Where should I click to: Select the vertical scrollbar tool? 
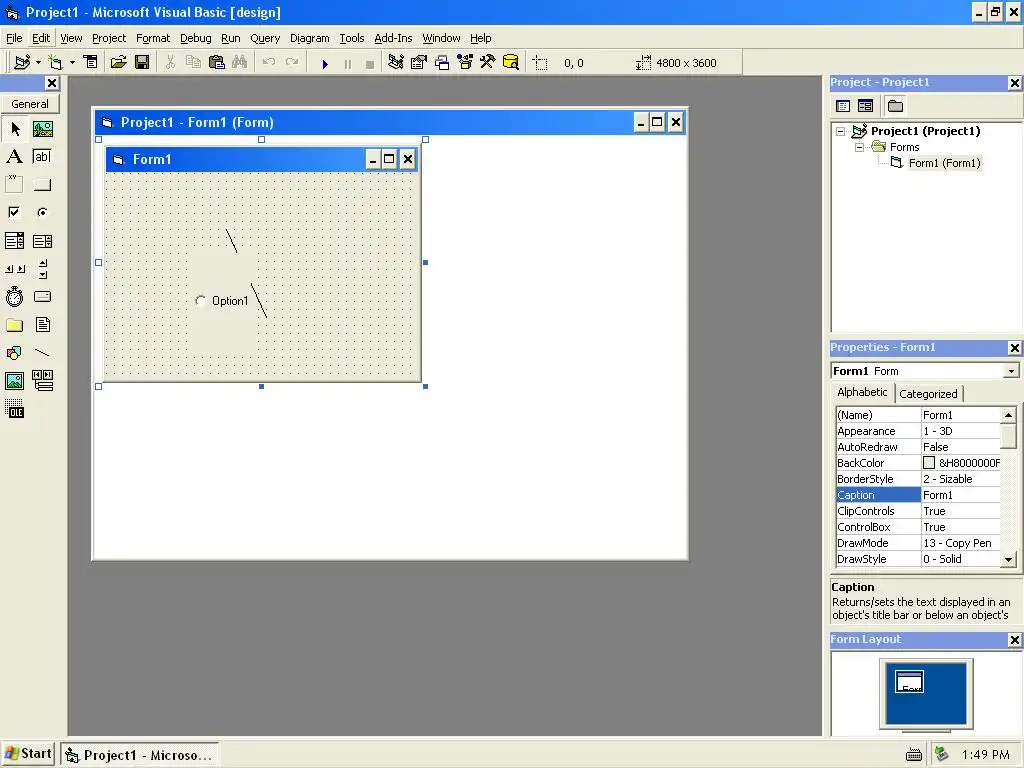pos(42,268)
